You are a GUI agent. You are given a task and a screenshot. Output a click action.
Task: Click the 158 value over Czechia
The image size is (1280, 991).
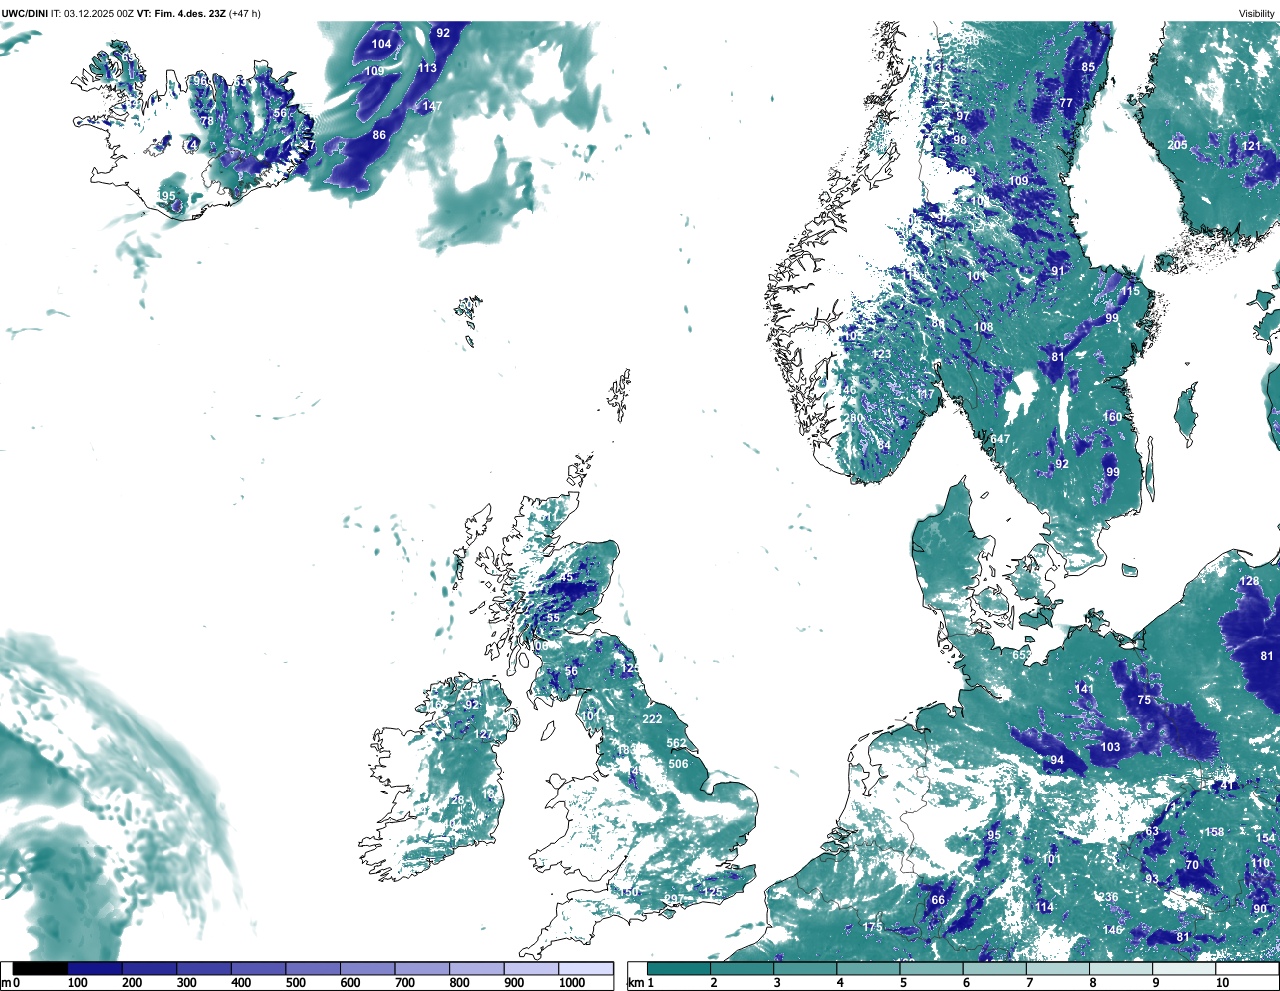(x=1214, y=832)
